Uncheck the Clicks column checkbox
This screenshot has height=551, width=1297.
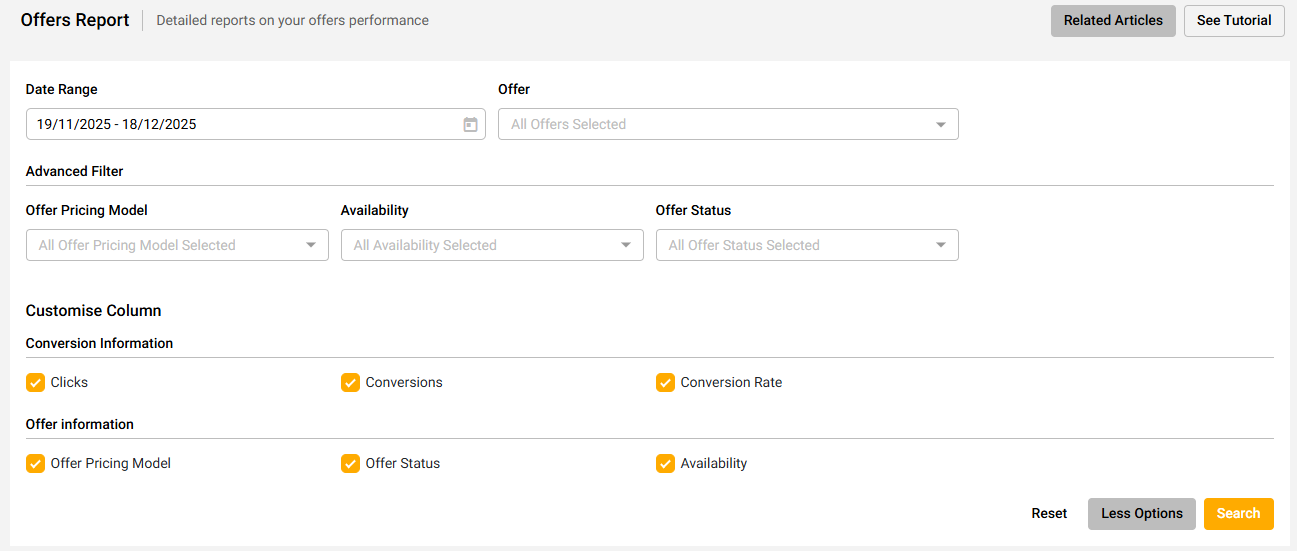tap(36, 382)
